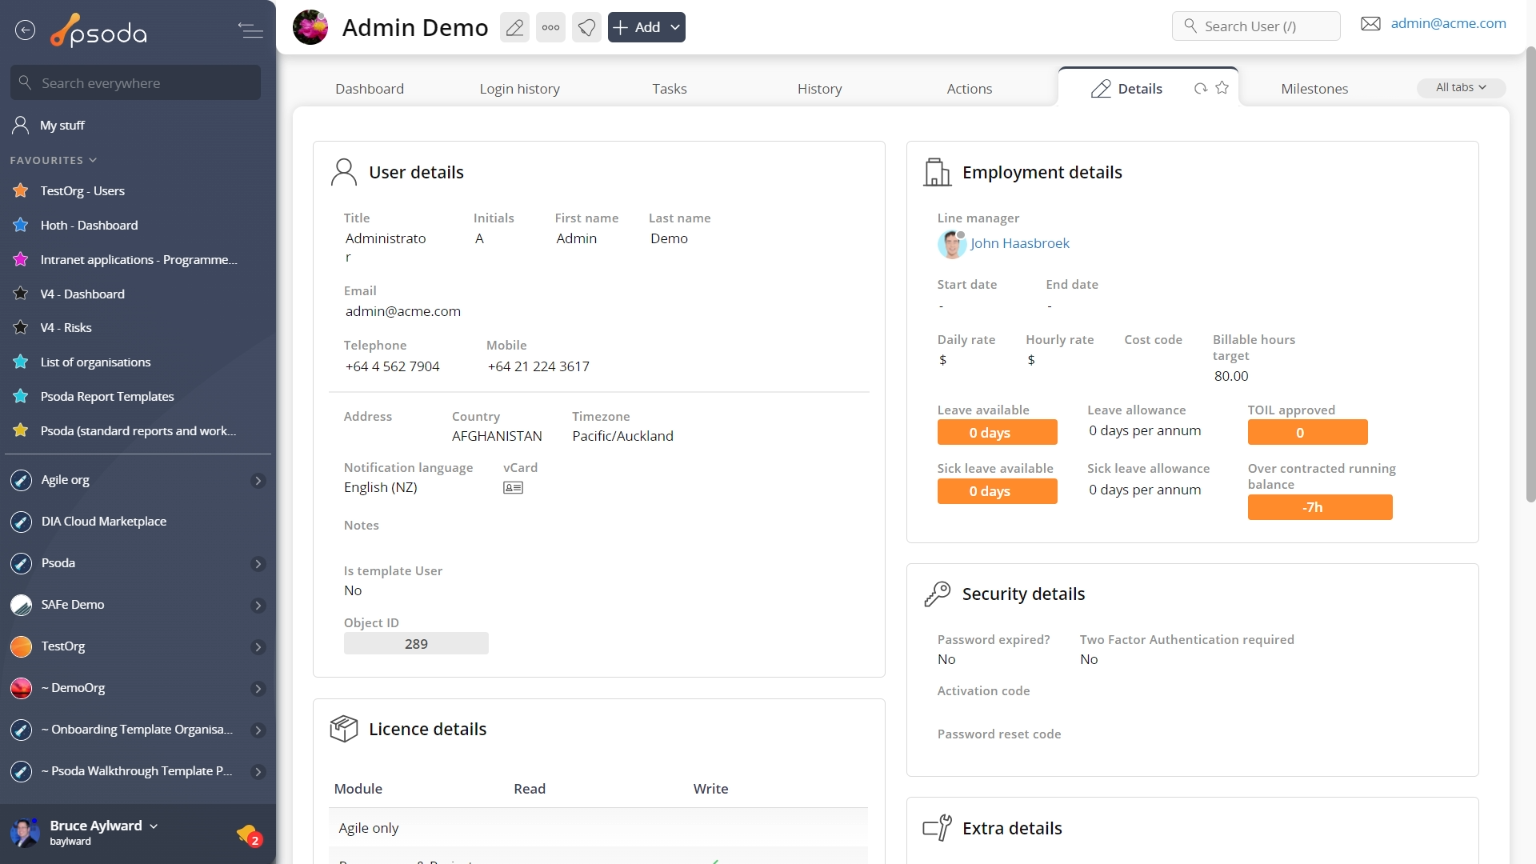
Task: Click the orange star icon beside TestOrg - Users
Action: coord(20,190)
